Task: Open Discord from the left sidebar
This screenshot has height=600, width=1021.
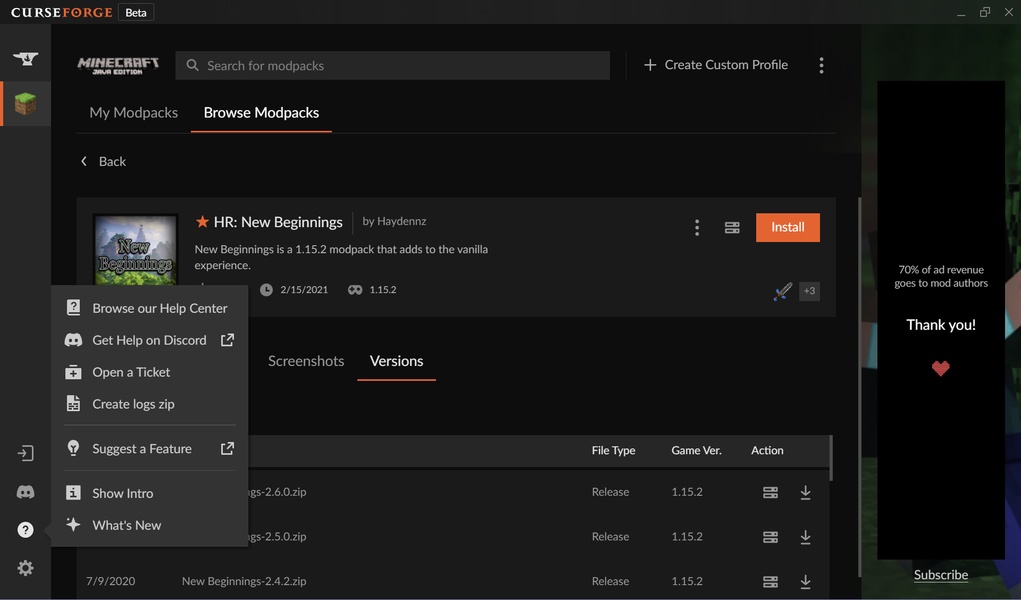Action: tap(25, 492)
